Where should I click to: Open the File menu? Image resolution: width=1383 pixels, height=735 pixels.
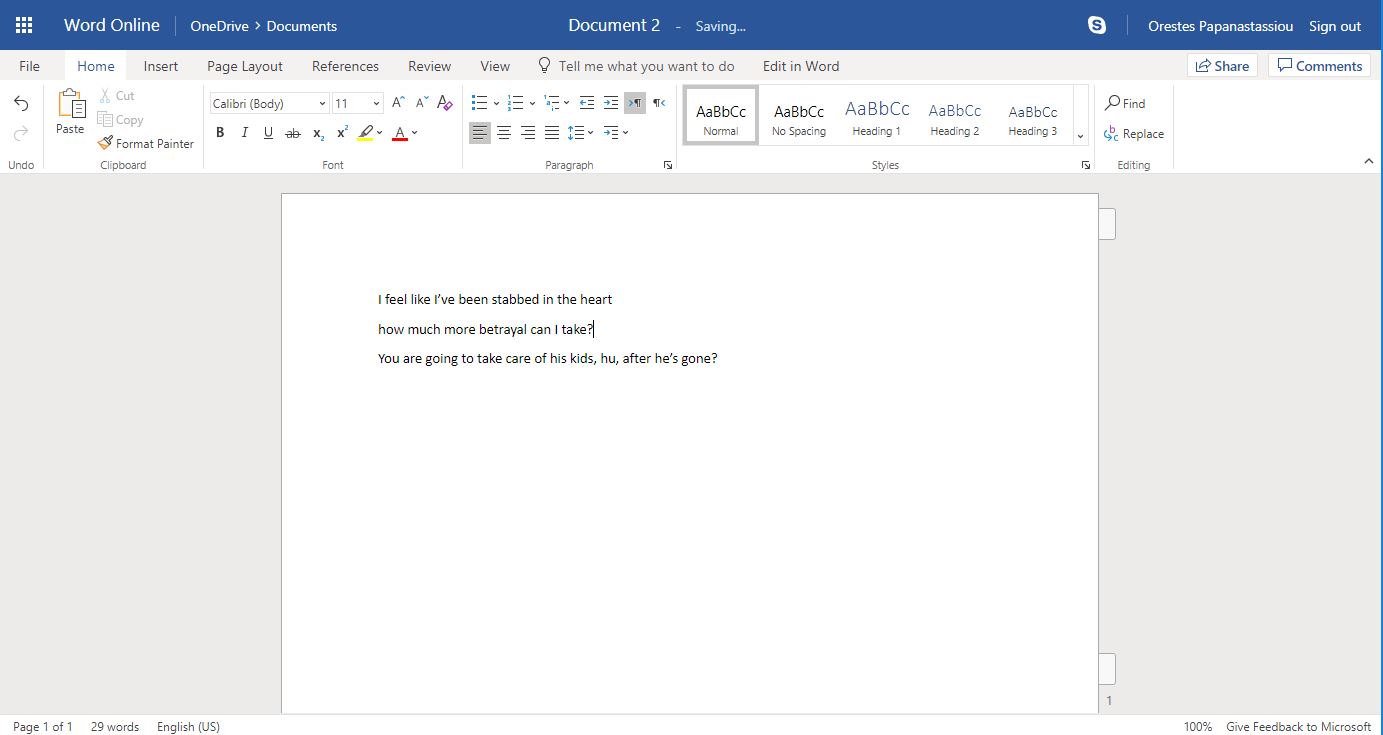pyautogui.click(x=30, y=66)
